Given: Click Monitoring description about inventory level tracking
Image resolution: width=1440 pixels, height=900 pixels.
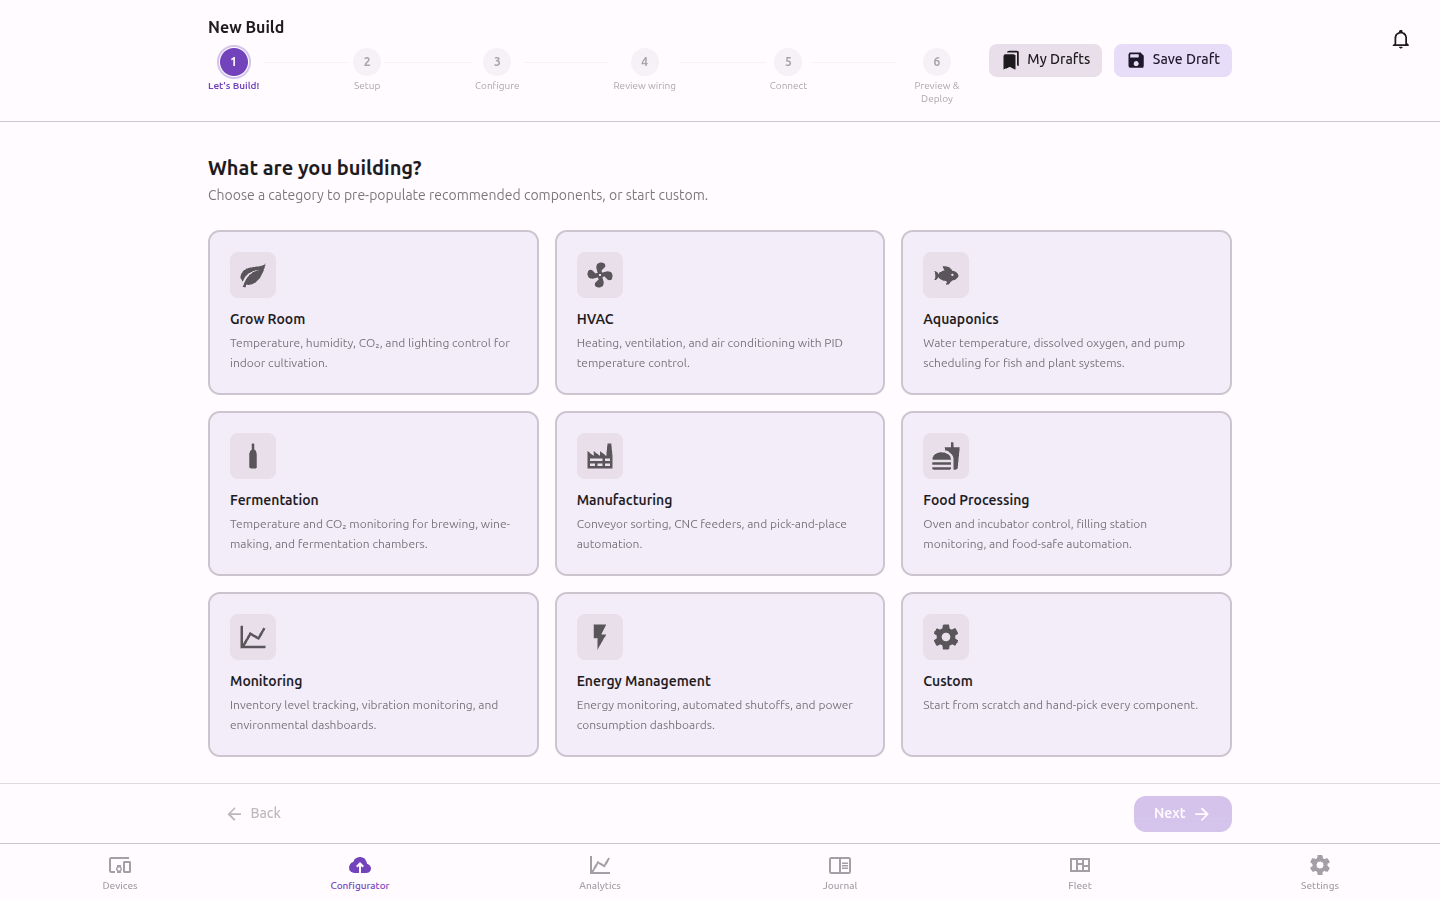Looking at the screenshot, I should pyautogui.click(x=364, y=715).
